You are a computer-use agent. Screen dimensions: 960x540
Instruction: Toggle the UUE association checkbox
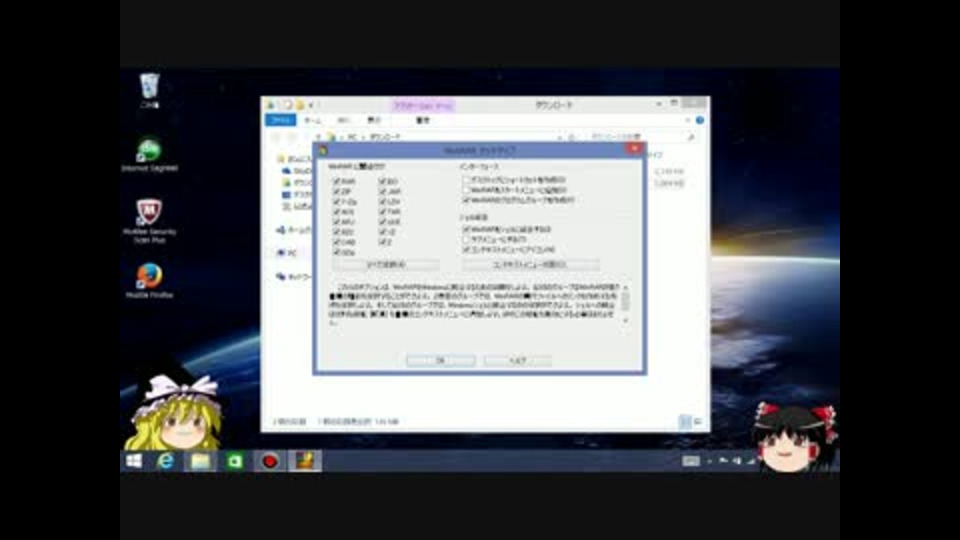coord(383,222)
